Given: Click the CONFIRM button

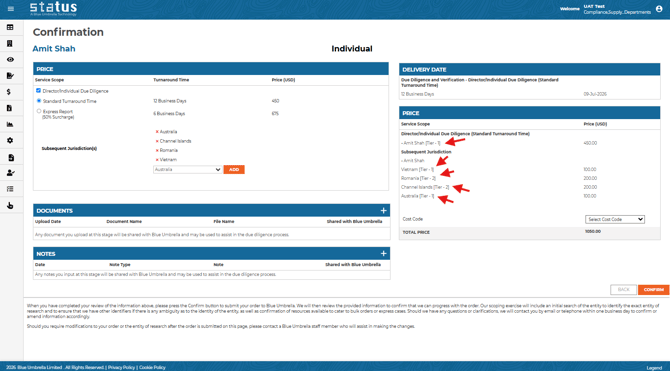Looking at the screenshot, I should point(653,290).
